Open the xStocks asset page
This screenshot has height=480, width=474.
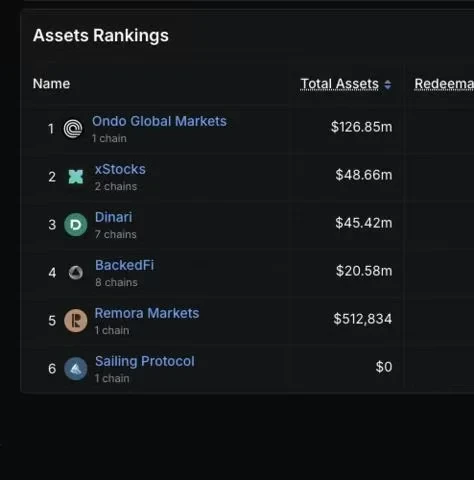tap(120, 169)
